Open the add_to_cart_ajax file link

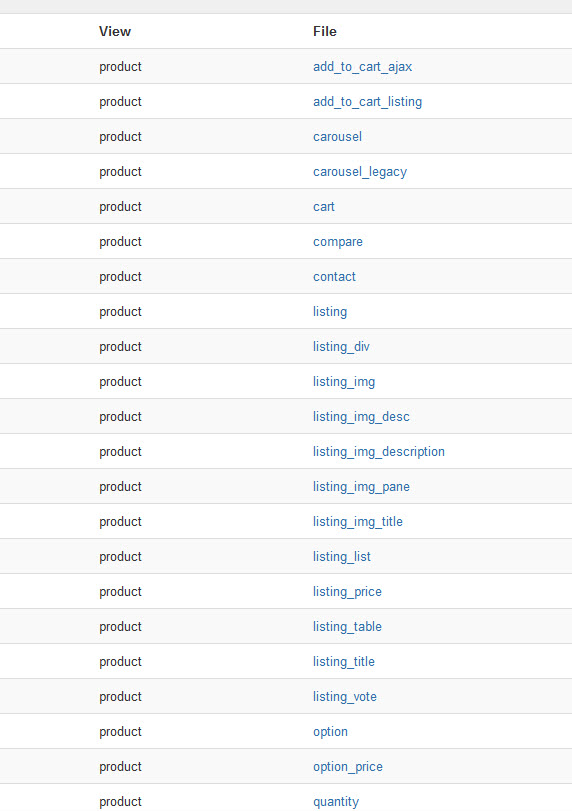pos(363,67)
